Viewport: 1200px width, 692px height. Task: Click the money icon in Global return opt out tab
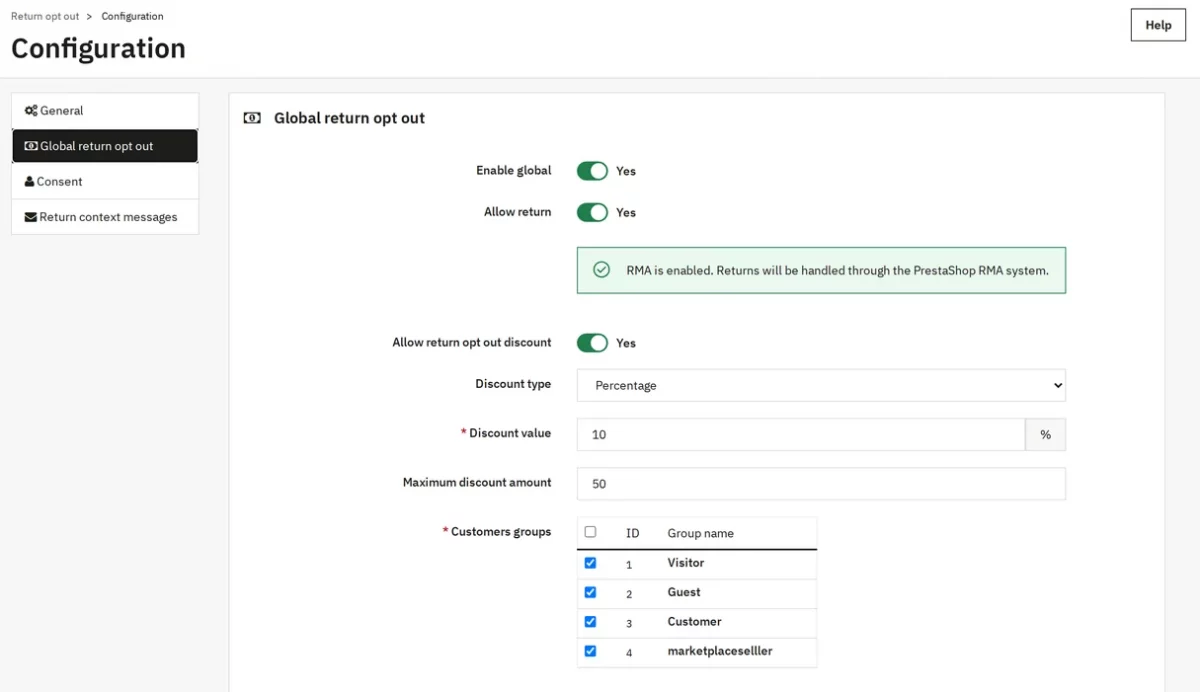pos(31,146)
